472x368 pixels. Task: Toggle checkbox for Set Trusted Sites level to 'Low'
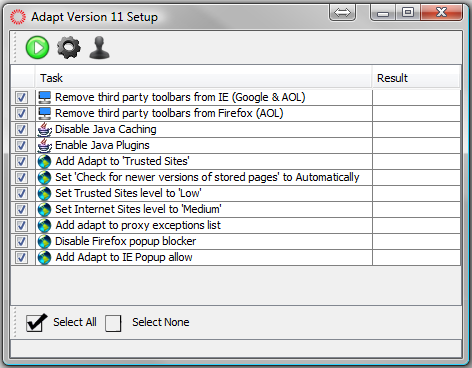tap(21, 193)
